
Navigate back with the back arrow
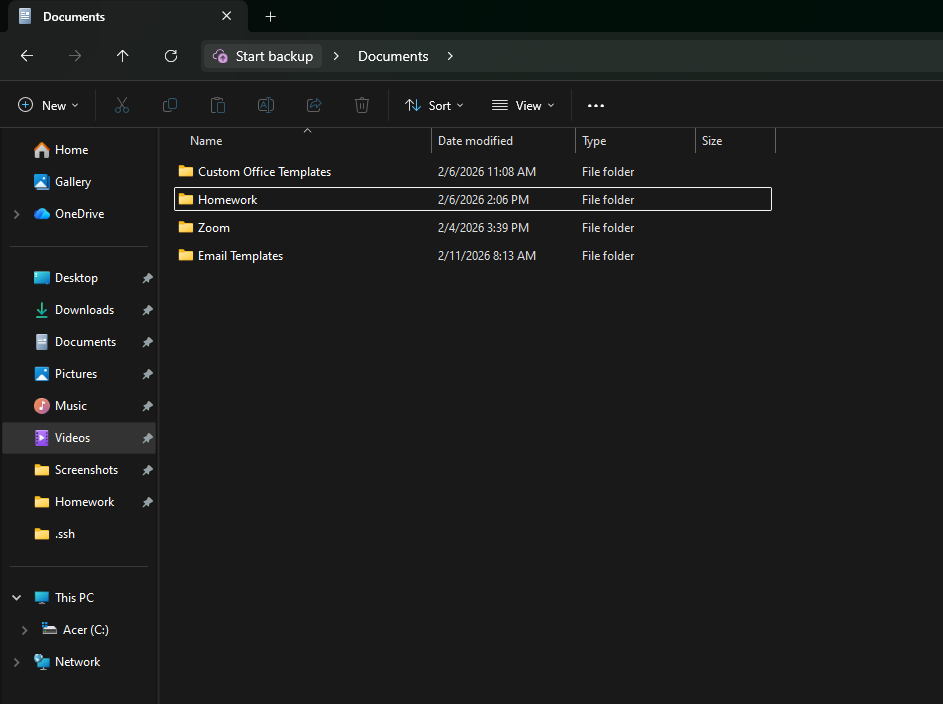pyautogui.click(x=27, y=56)
